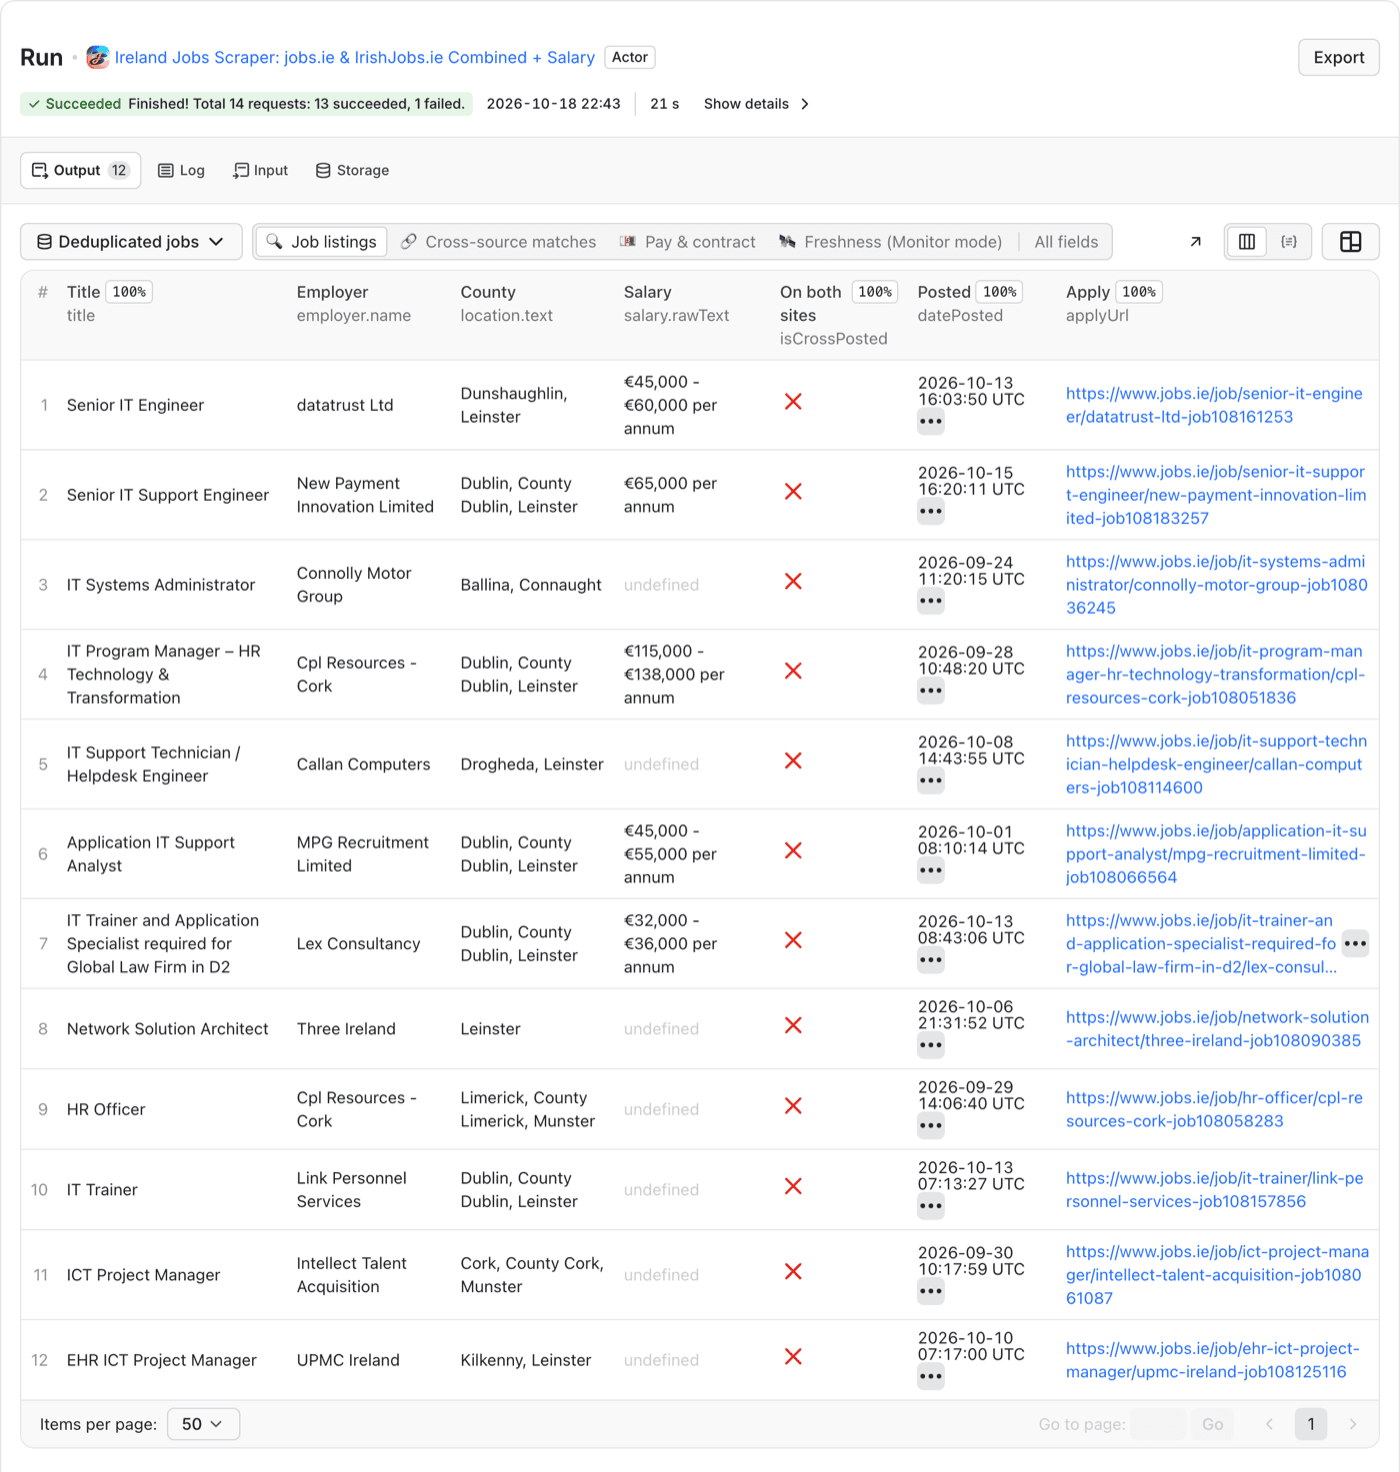Open Ireland Jobs Scraper actor link
1400x1472 pixels.
355,57
